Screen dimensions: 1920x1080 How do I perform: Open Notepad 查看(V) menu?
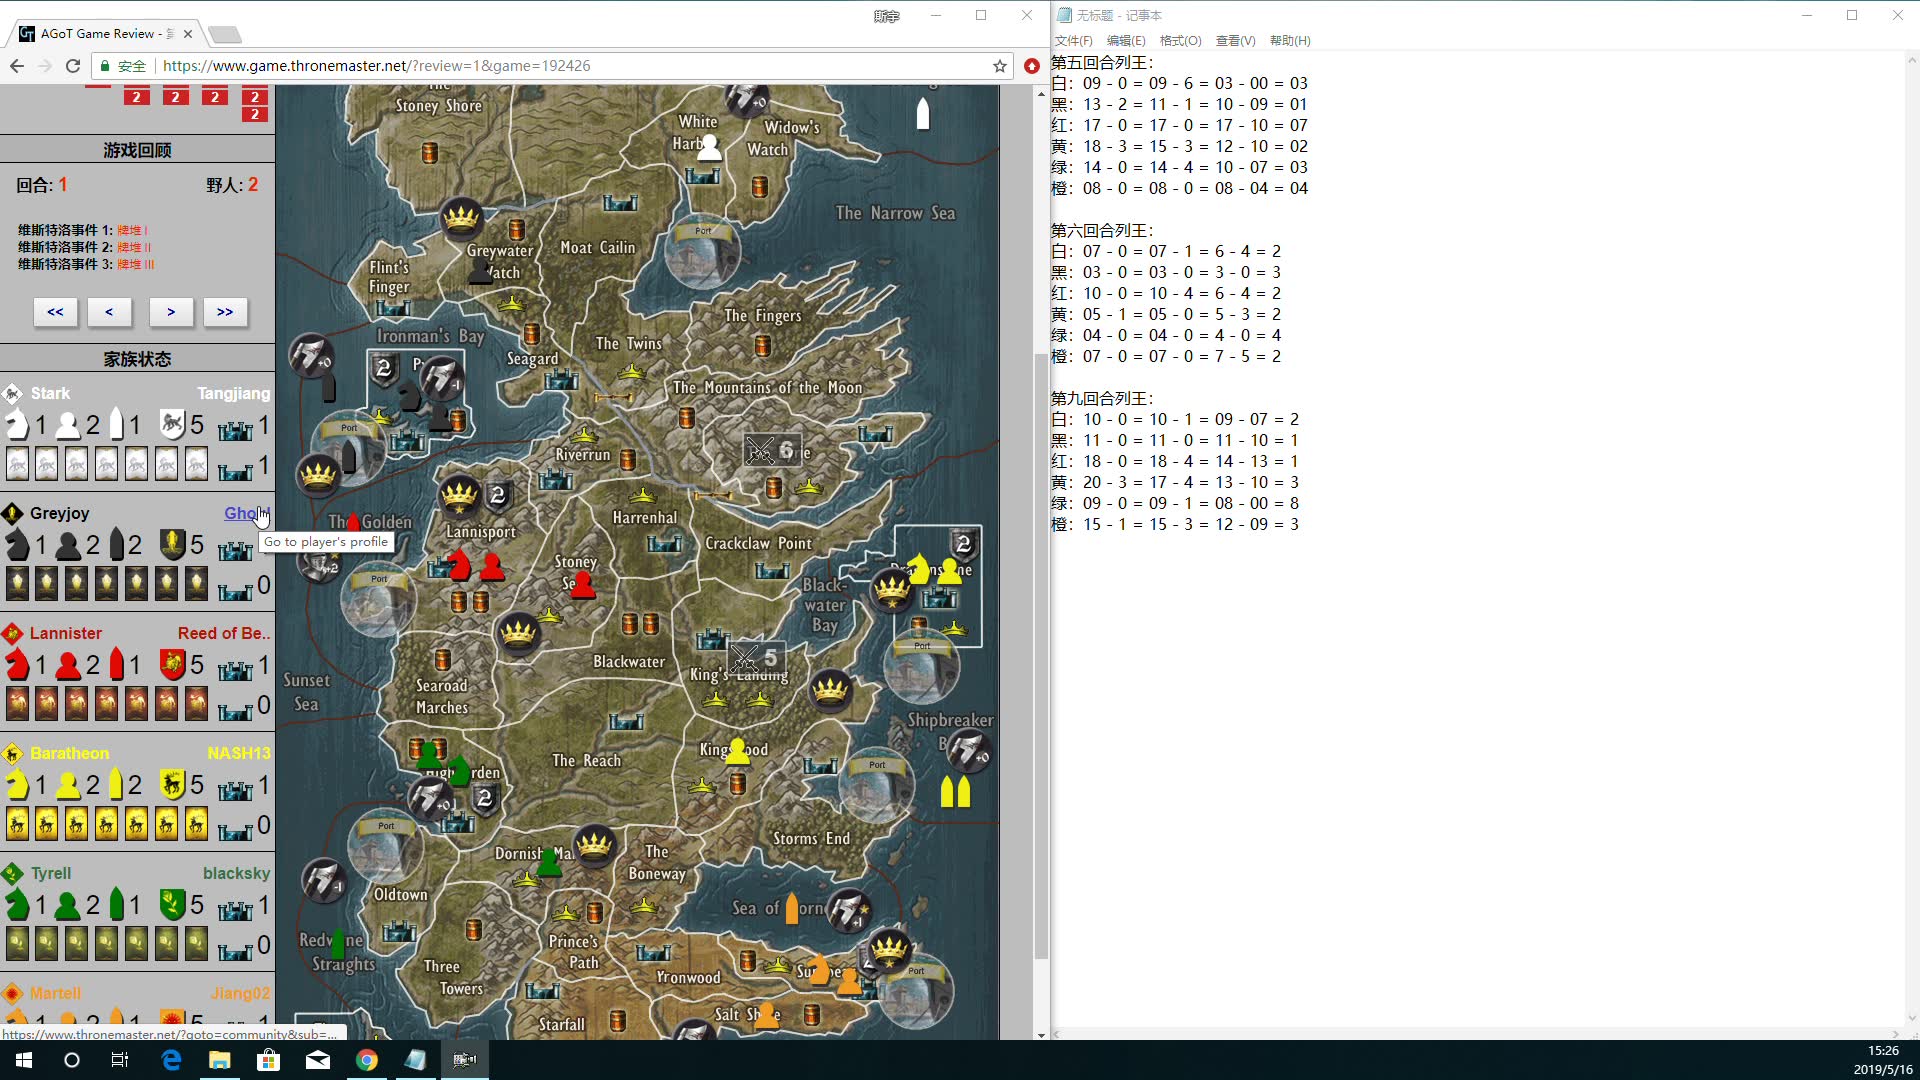pos(1235,41)
